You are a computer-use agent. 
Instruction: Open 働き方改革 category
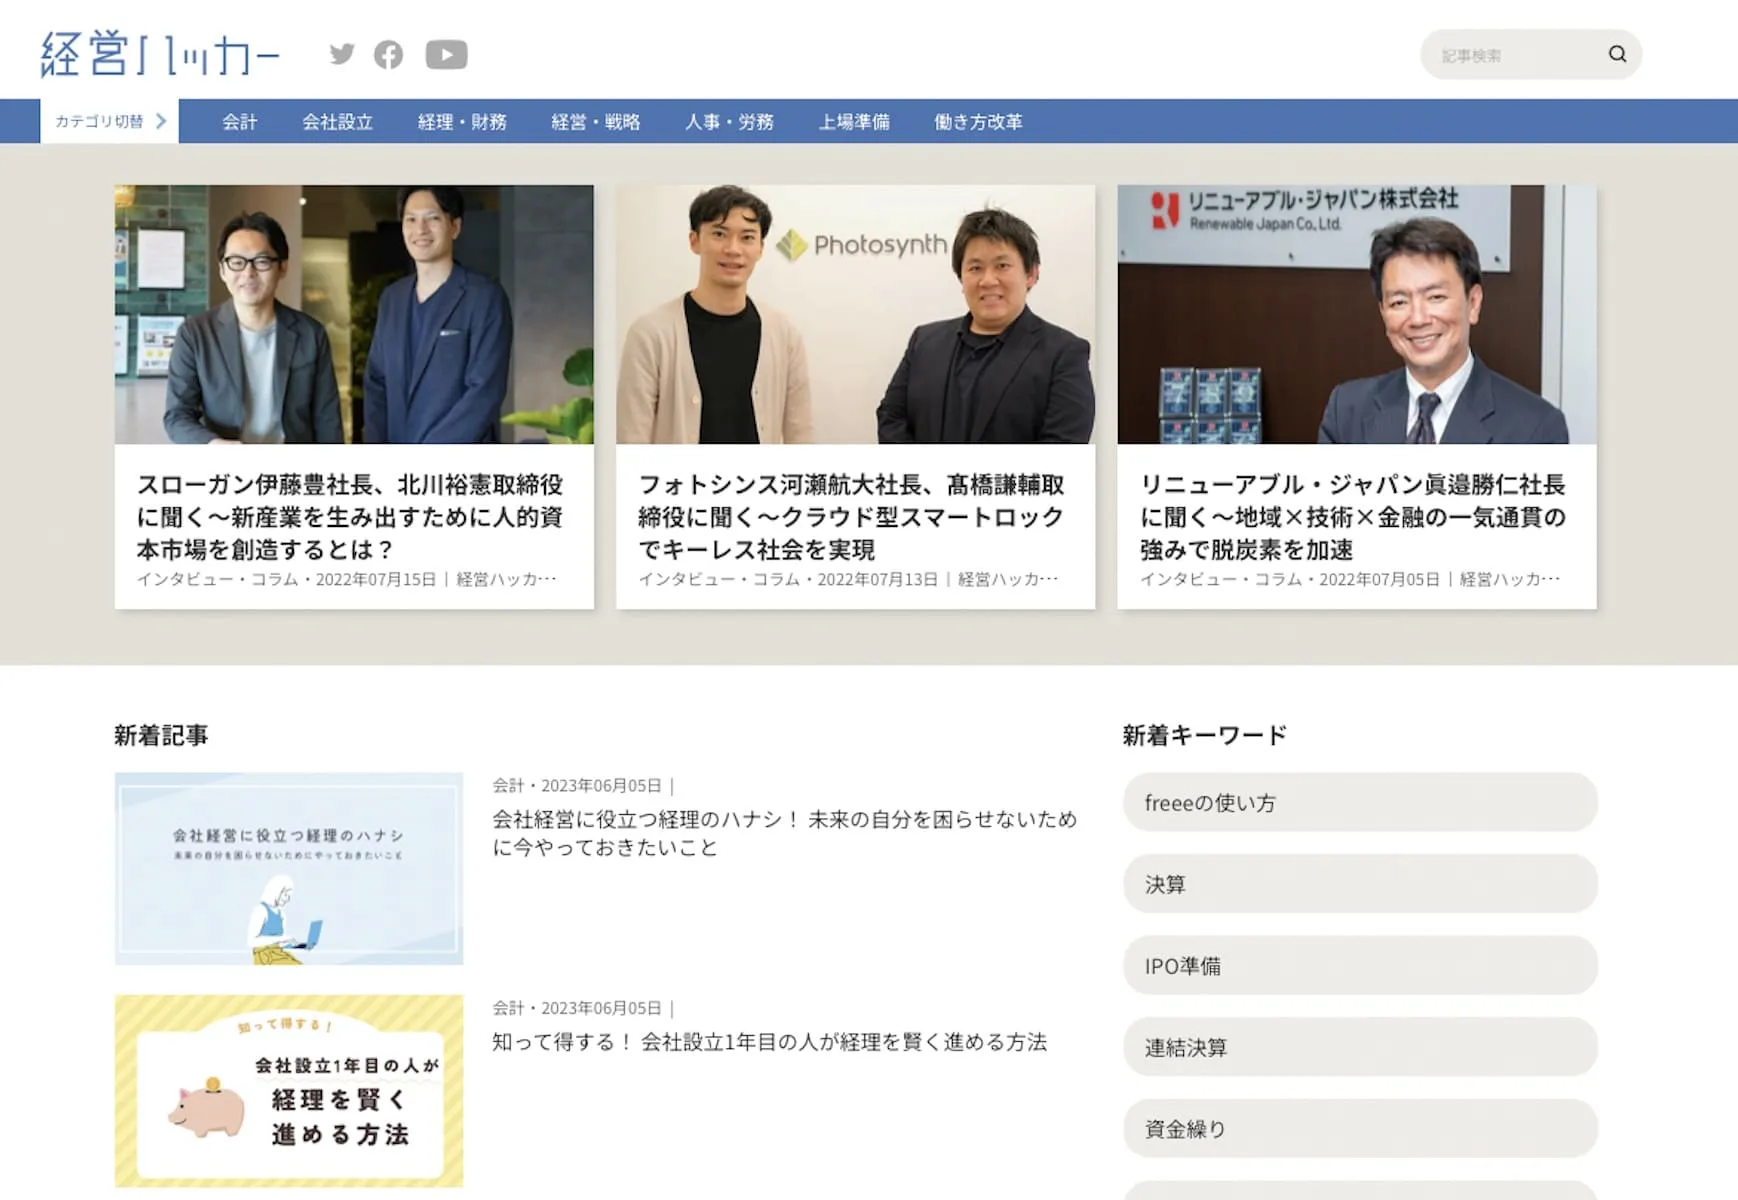pos(978,122)
